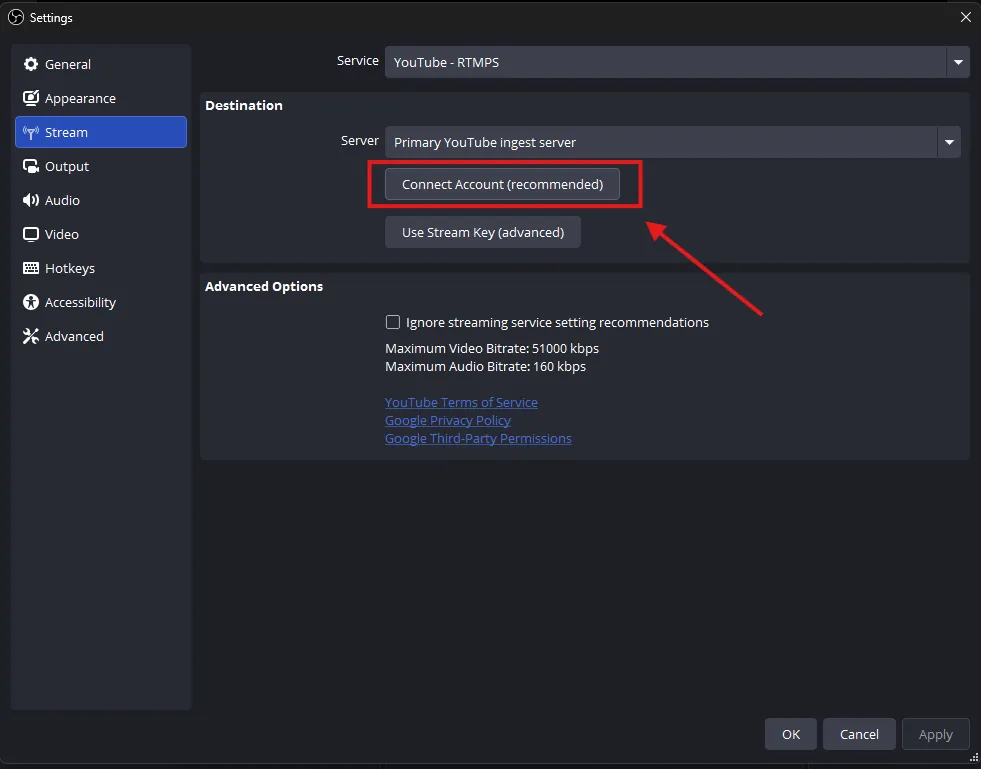Click the Video monitor icon
Viewport: 981px width, 769px height.
[x=29, y=234]
